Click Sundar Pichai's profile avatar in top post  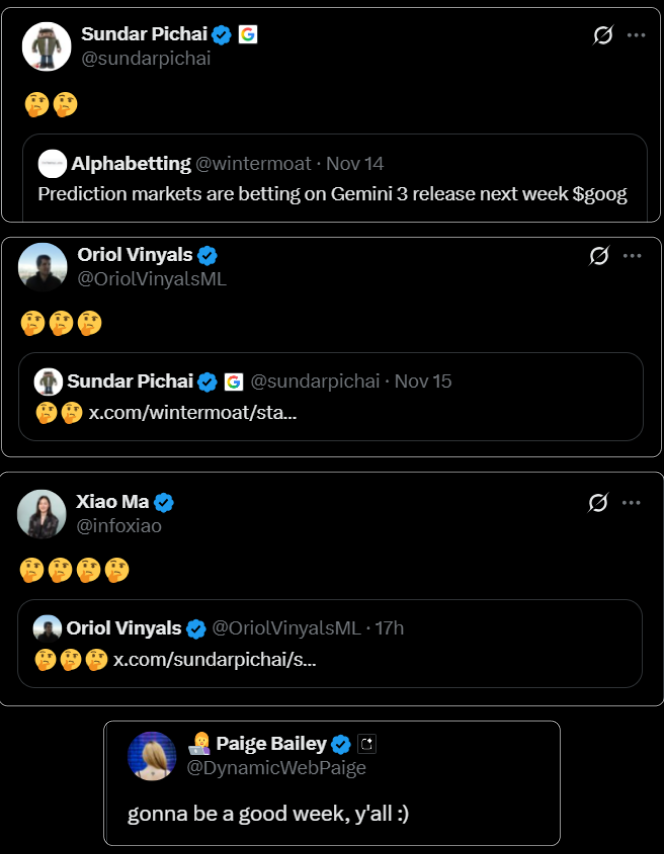click(46, 46)
